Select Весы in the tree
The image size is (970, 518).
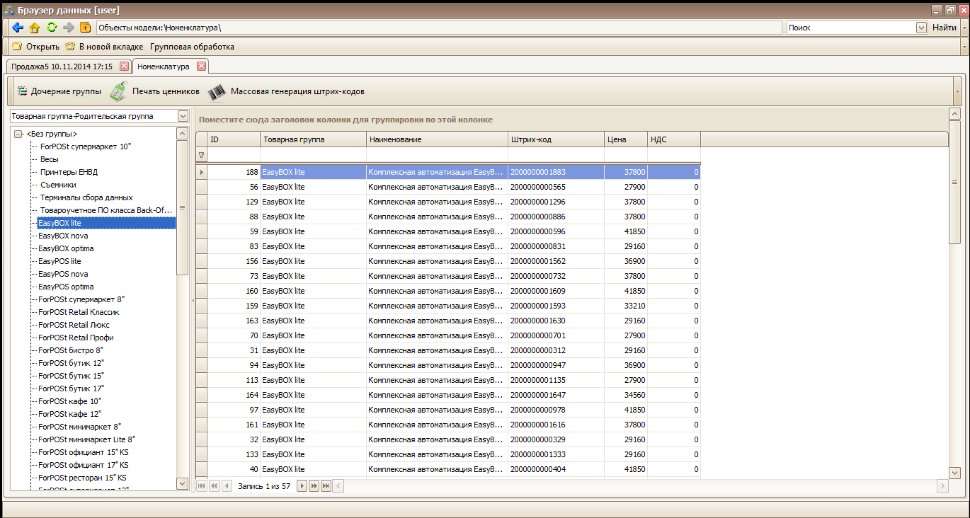click(49, 159)
